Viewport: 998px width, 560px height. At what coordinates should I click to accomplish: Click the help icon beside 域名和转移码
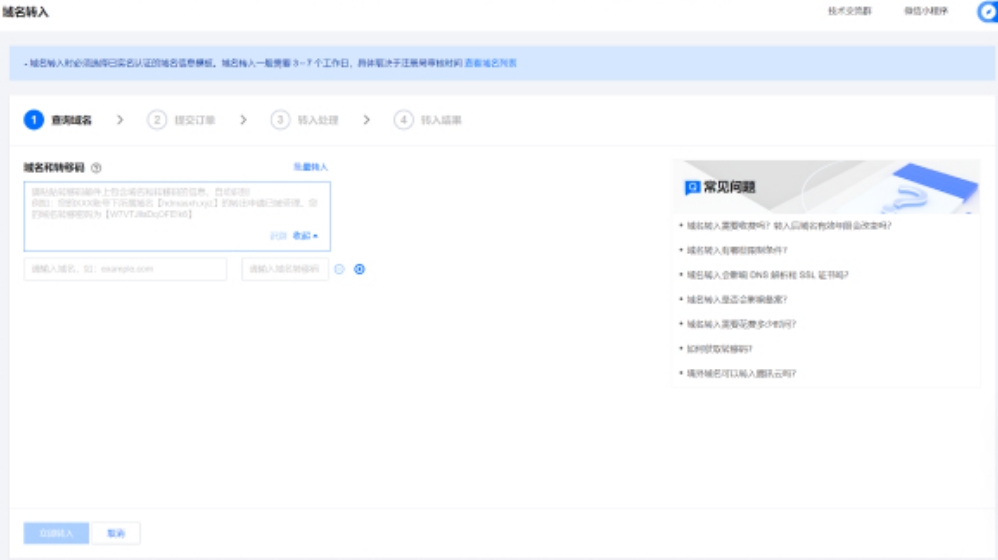click(96, 168)
